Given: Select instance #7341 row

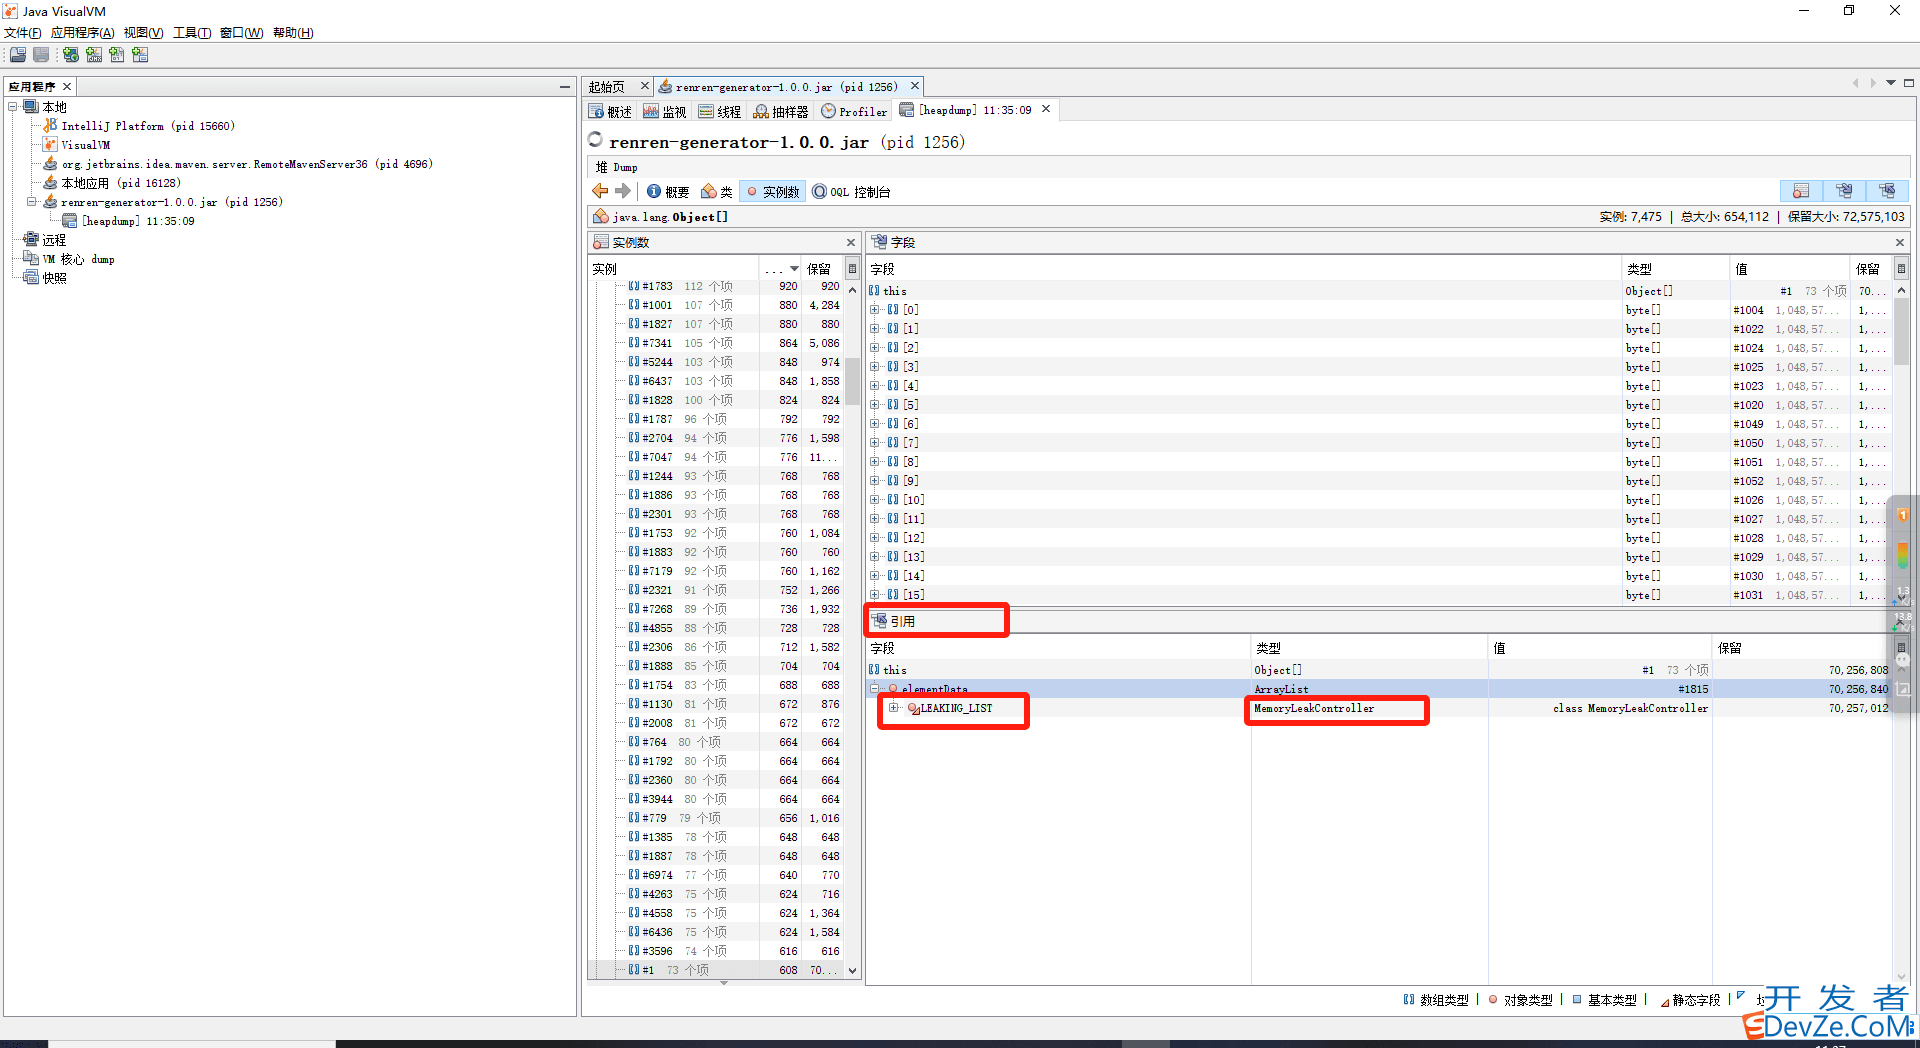Looking at the screenshot, I should [x=717, y=343].
